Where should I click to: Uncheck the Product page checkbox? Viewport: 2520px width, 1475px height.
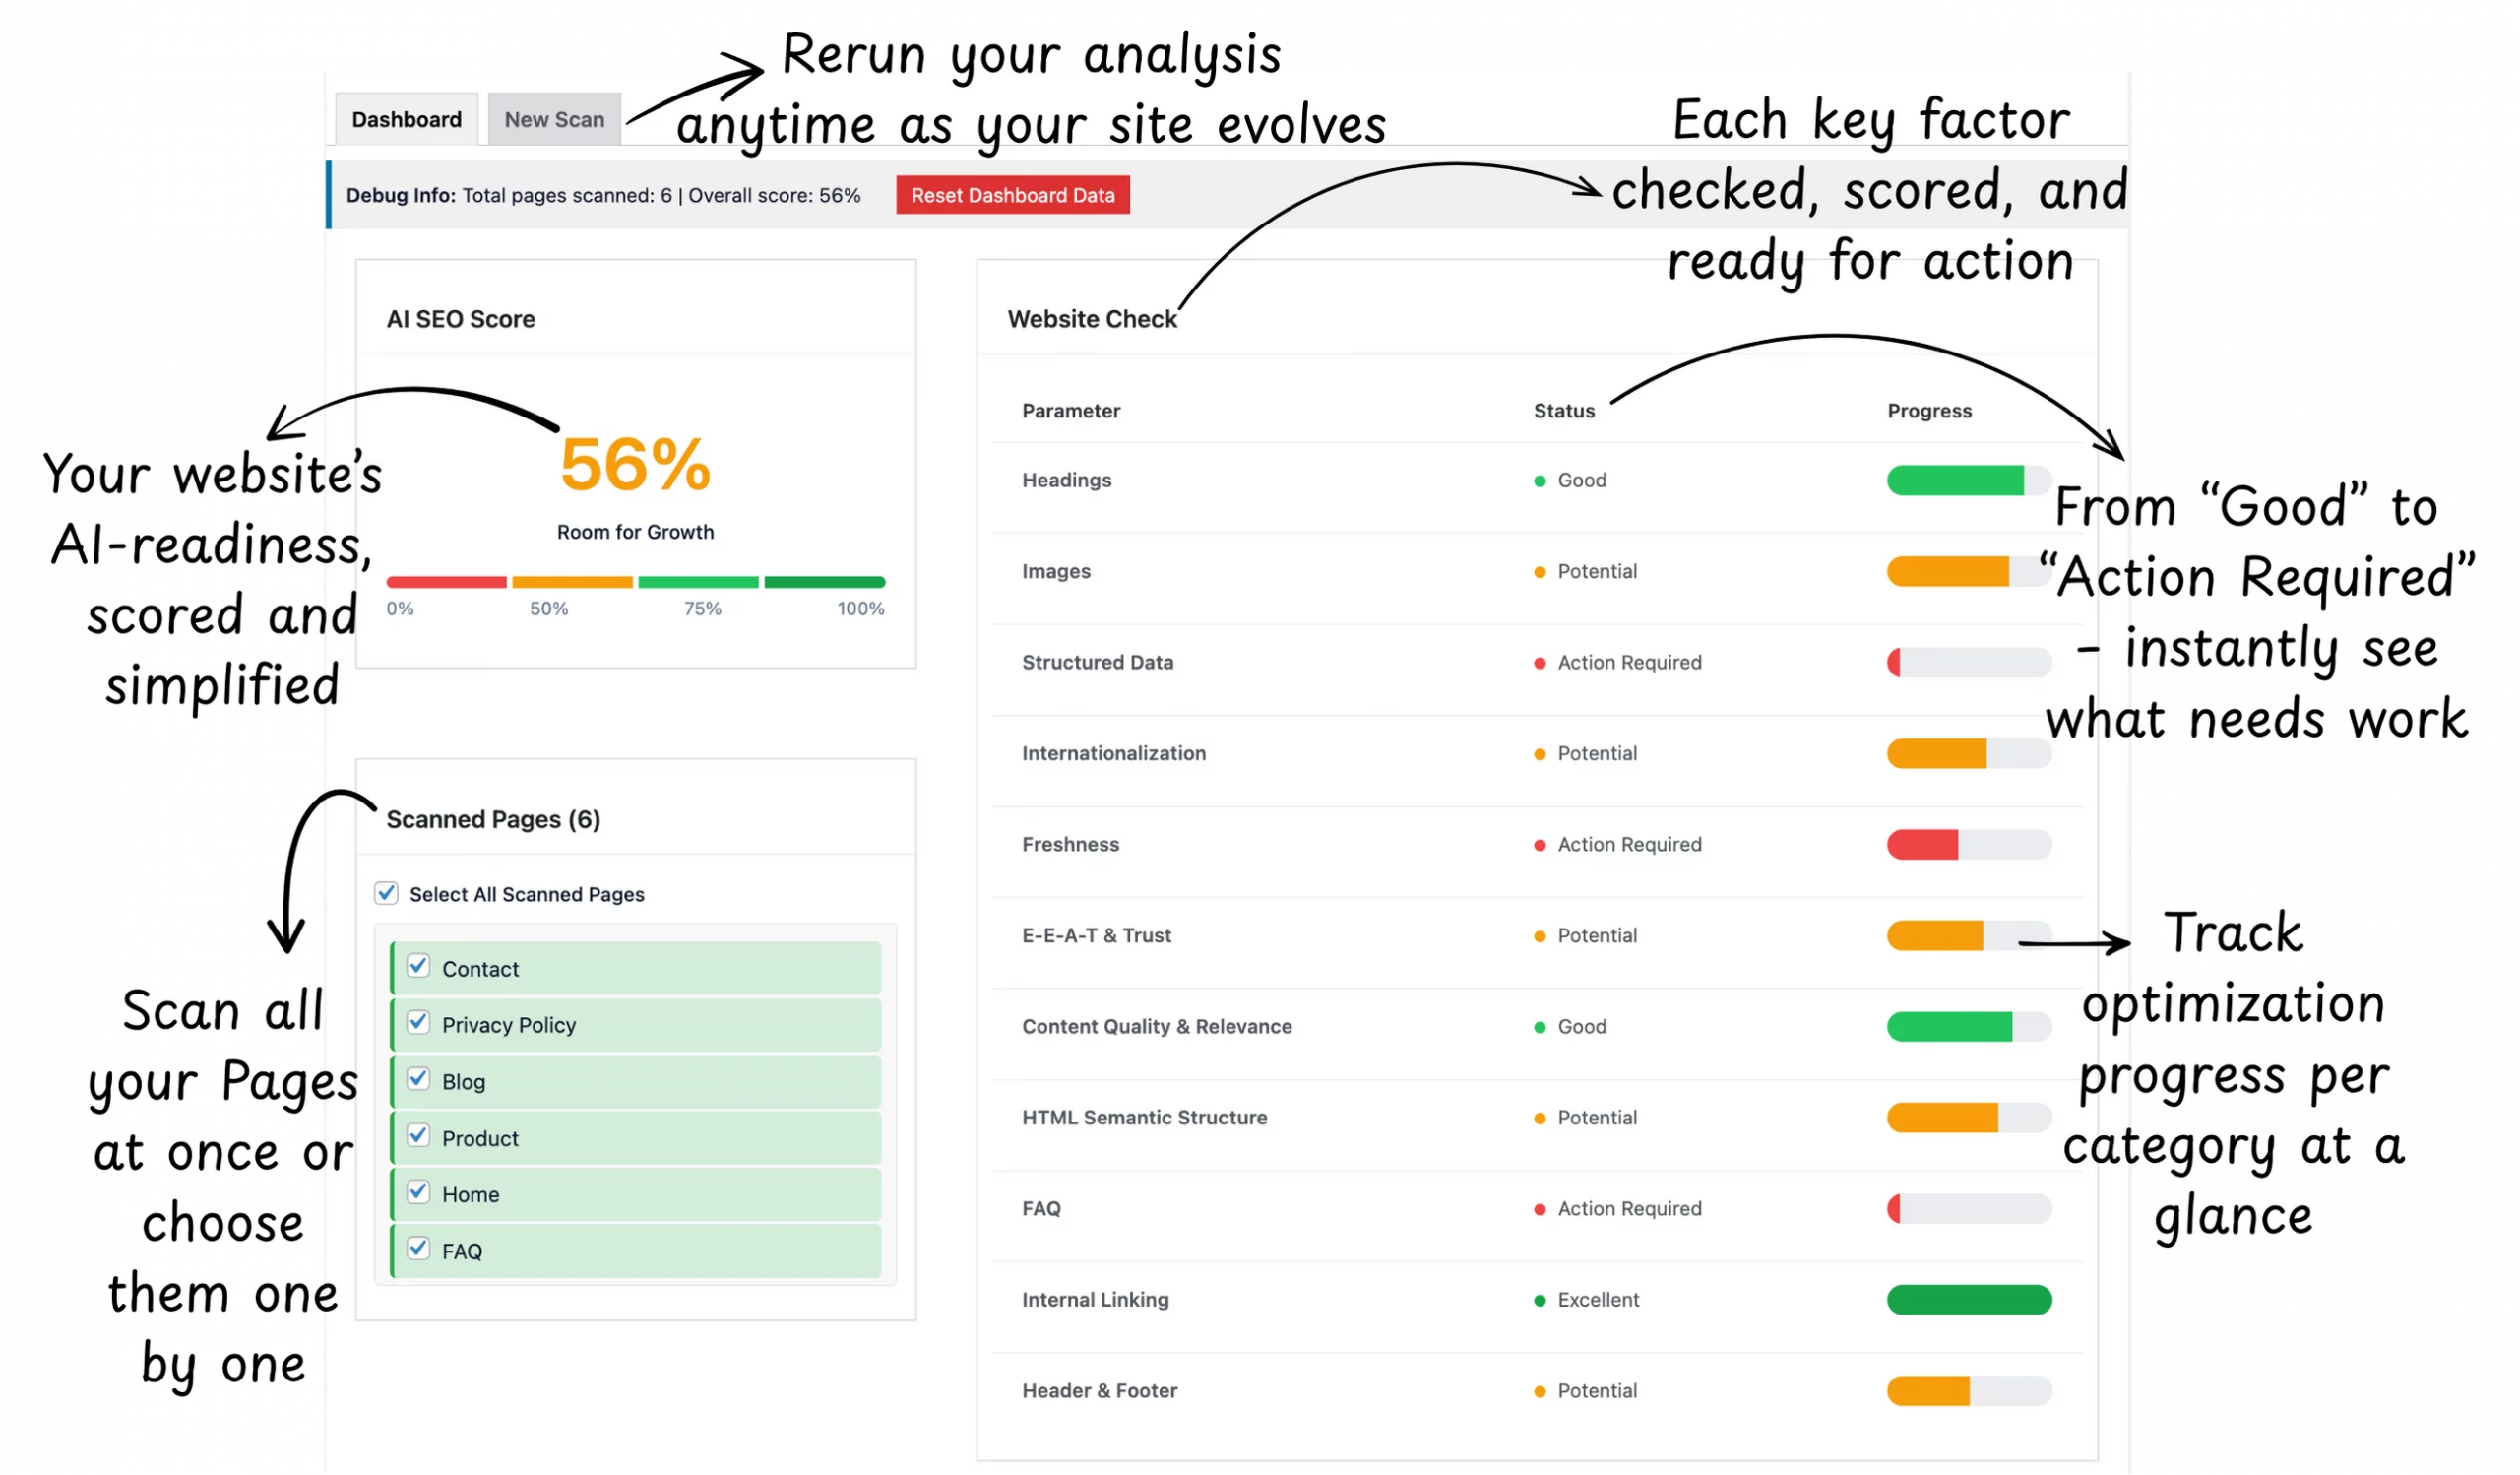pyautogui.click(x=418, y=1136)
